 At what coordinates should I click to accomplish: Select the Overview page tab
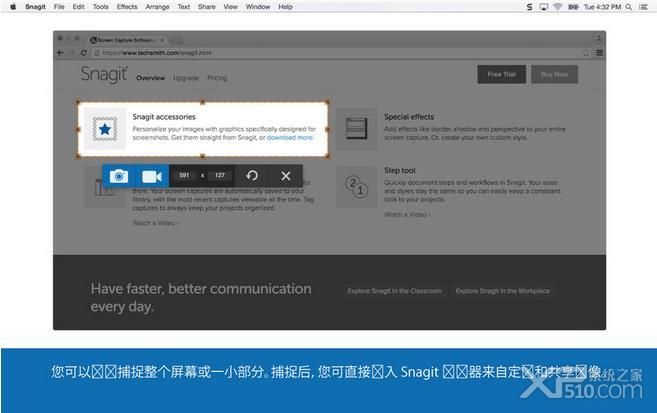[150, 78]
